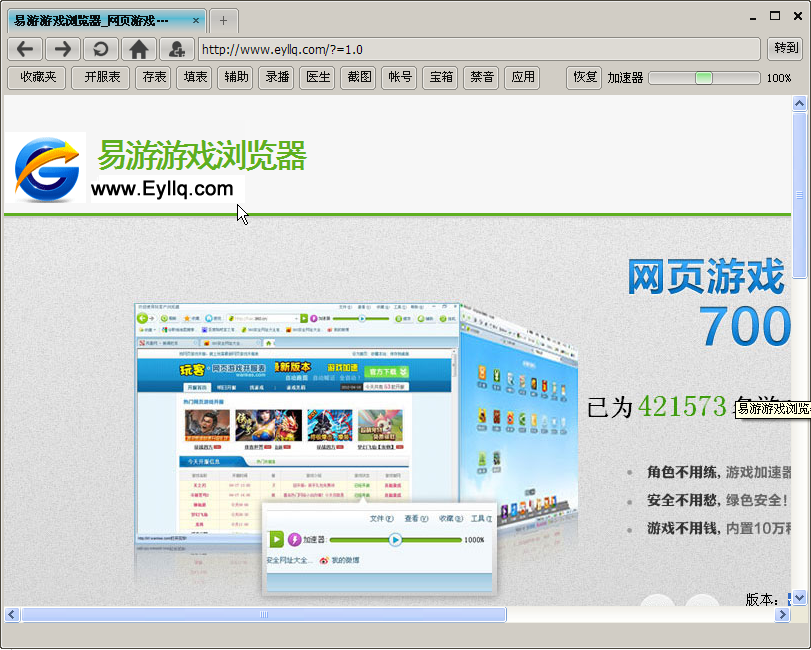The image size is (811, 650).
Task: Mute sound with 禁音 button
Action: (481, 78)
